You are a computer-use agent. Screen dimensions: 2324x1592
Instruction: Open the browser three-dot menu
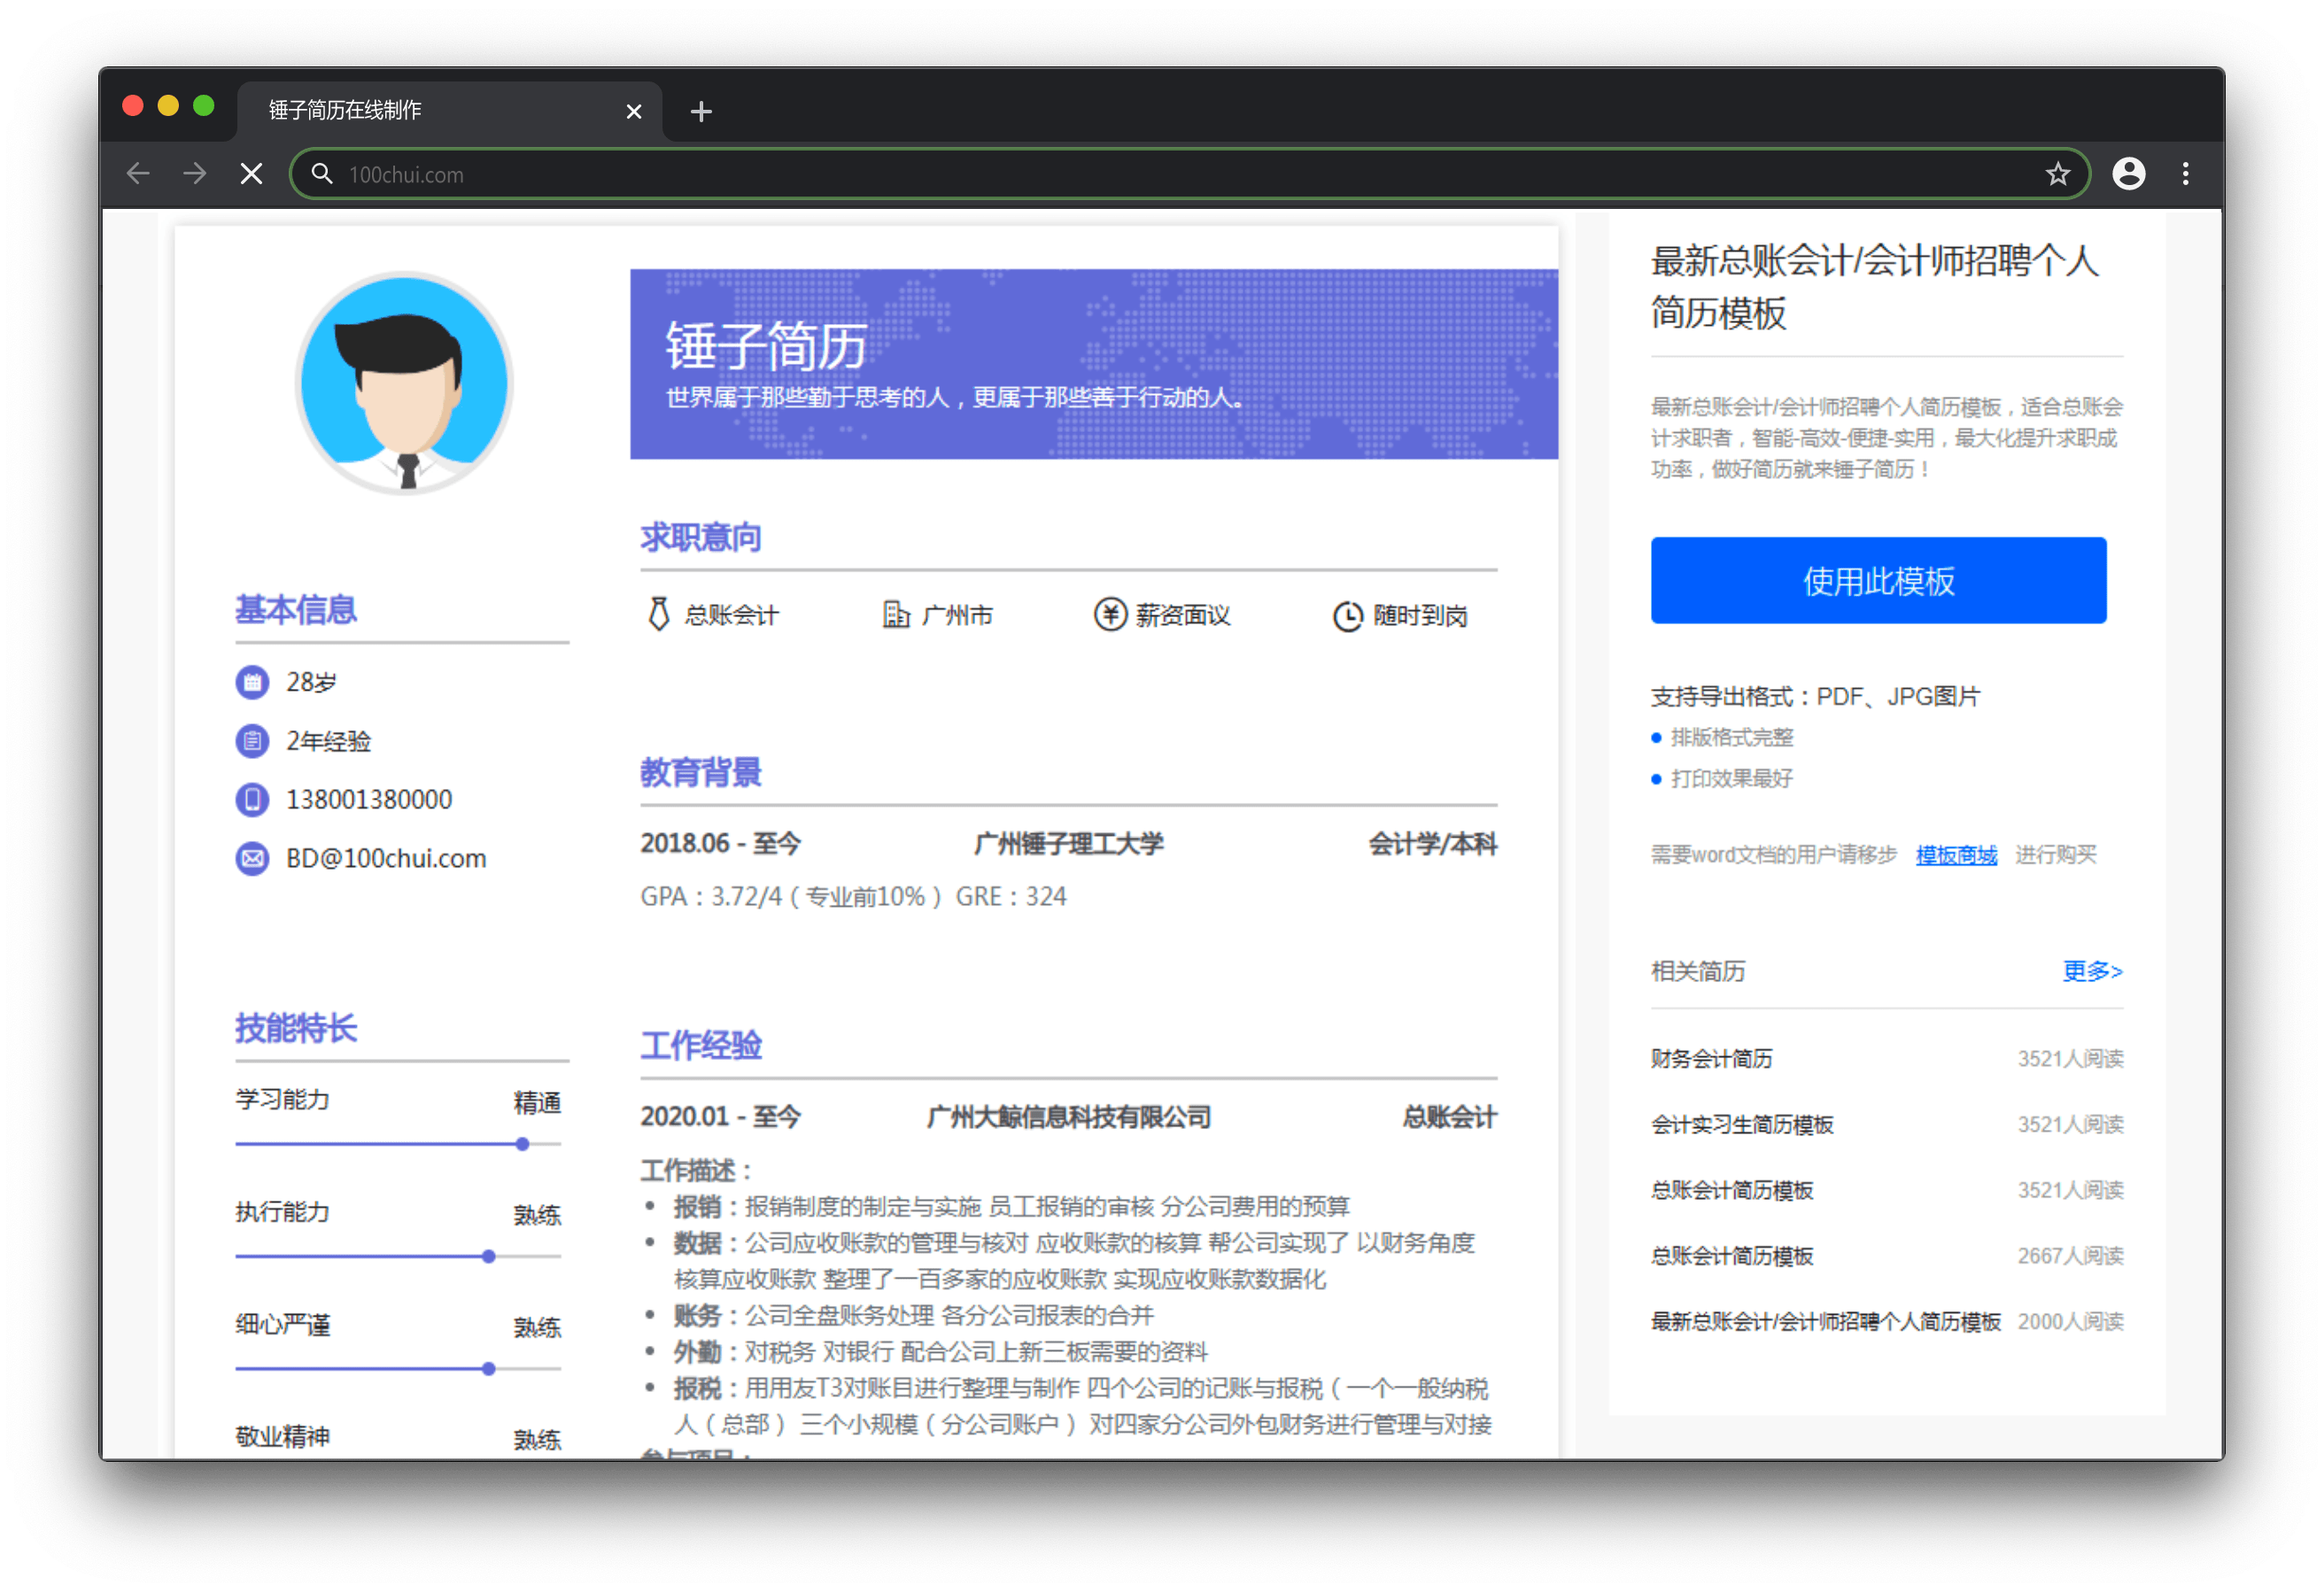pyautogui.click(x=2186, y=174)
